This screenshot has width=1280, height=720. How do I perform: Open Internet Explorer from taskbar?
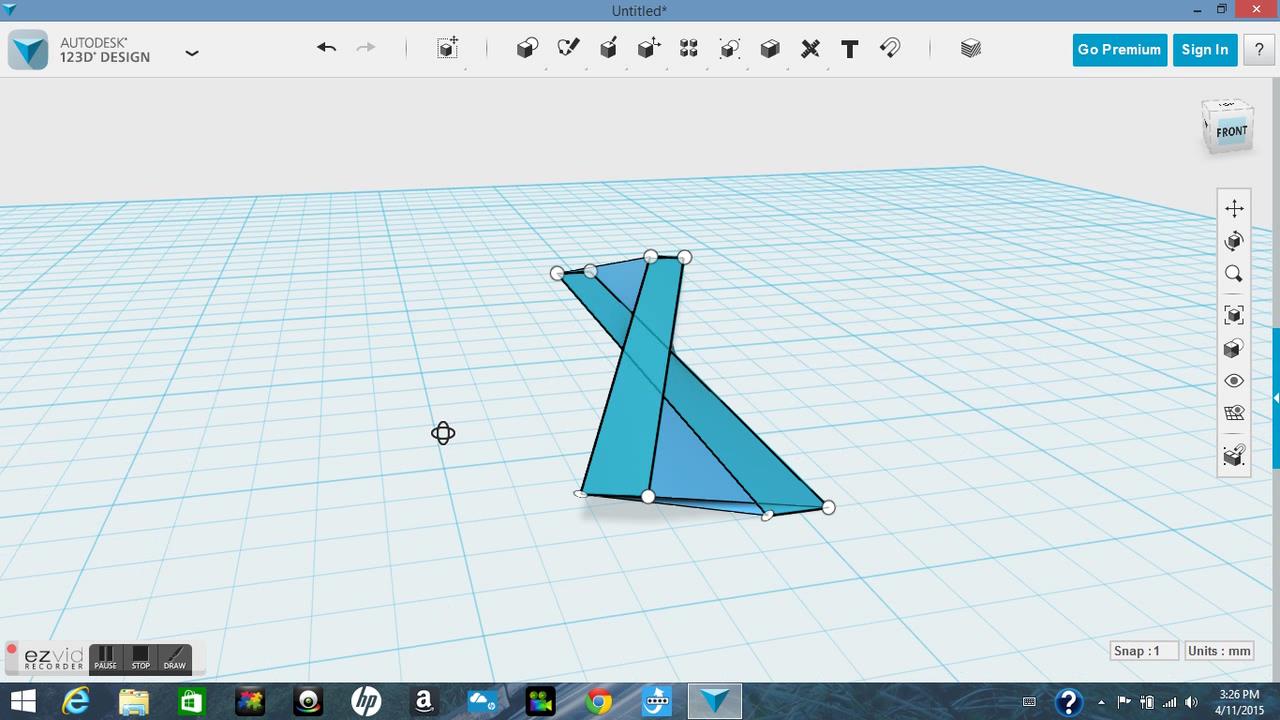coord(76,702)
